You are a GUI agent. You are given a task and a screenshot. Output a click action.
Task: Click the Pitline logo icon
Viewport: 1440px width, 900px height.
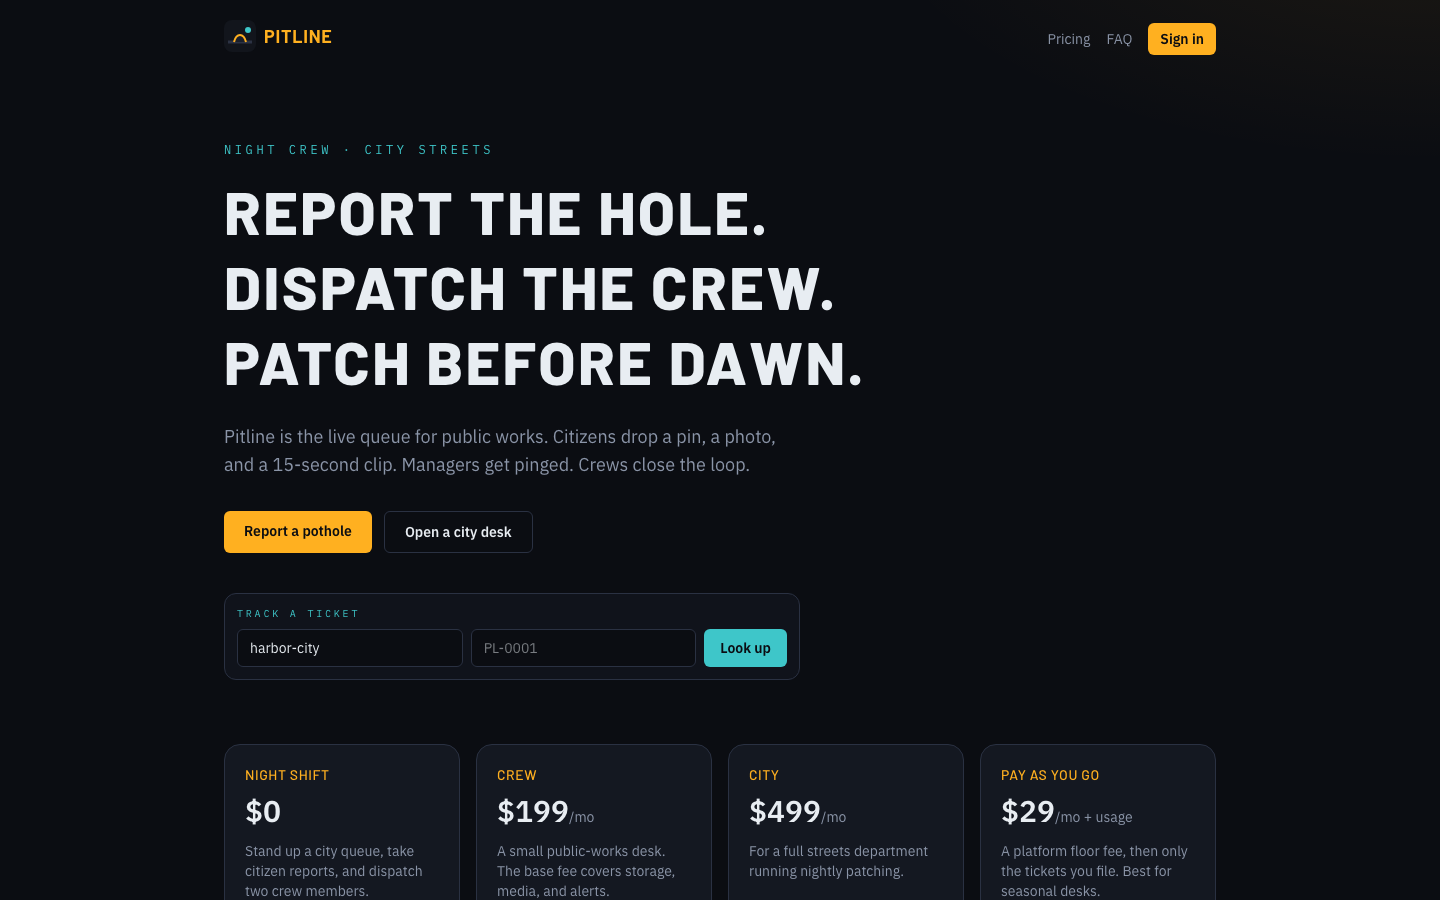pyautogui.click(x=240, y=36)
